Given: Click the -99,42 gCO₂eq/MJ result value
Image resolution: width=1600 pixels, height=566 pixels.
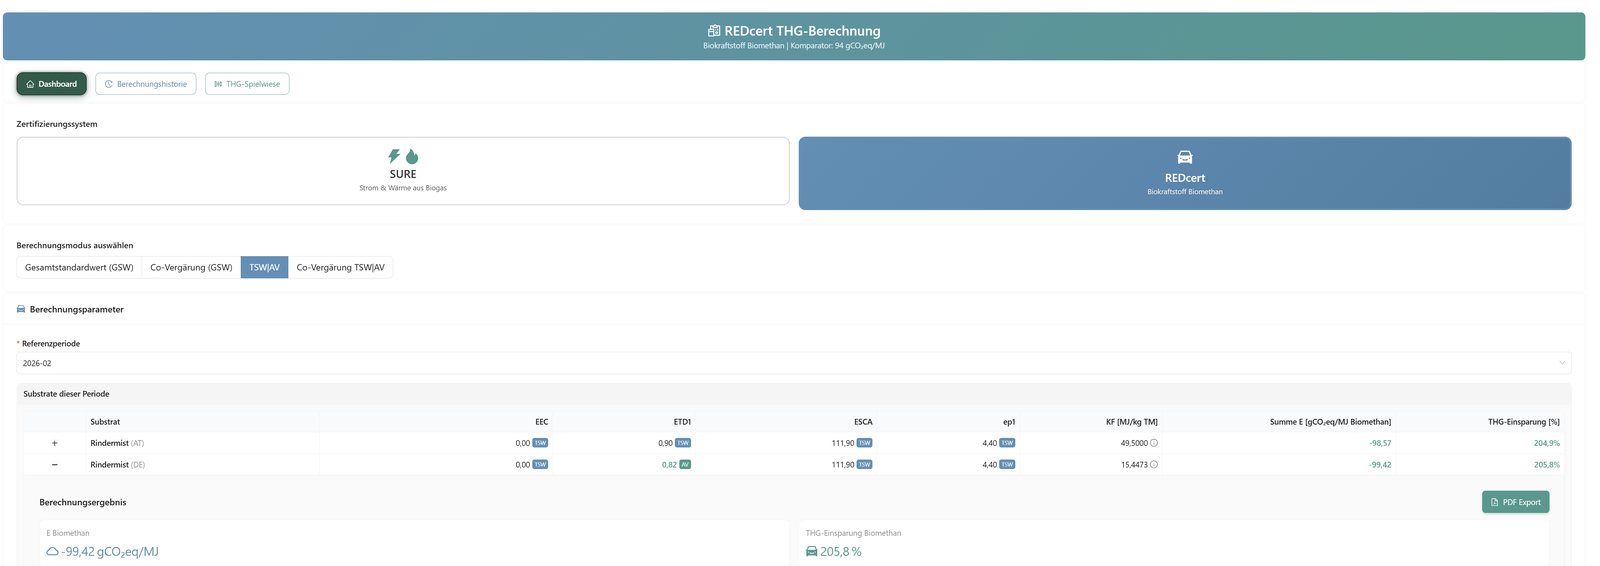Looking at the screenshot, I should [110, 551].
